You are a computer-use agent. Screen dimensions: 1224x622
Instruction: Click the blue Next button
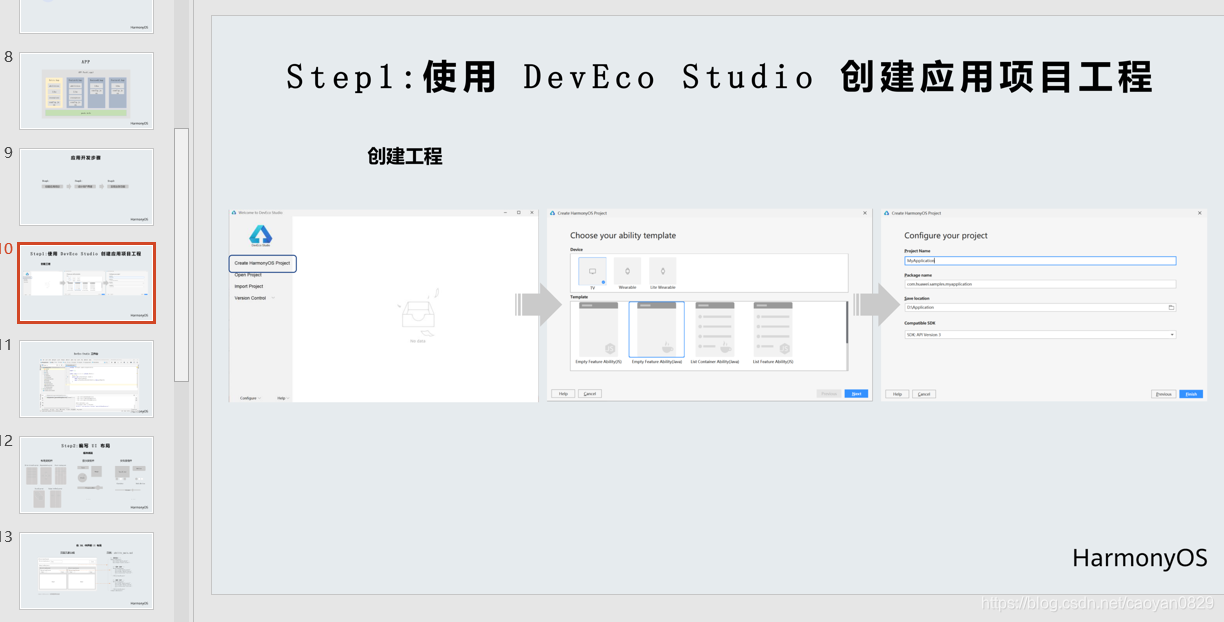856,394
